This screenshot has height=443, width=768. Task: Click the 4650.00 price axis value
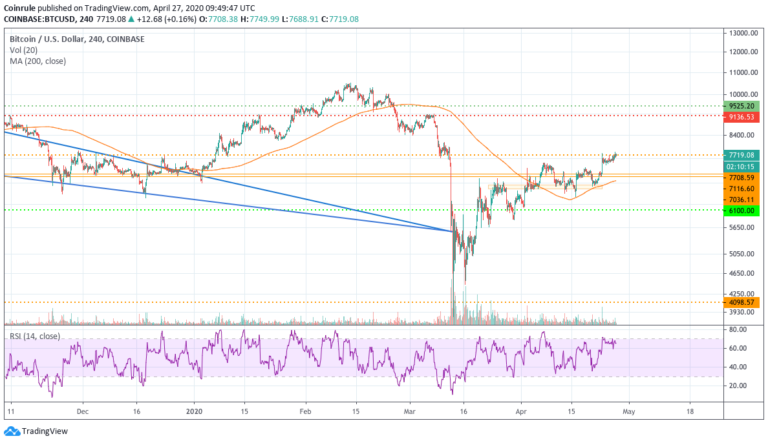(x=742, y=273)
